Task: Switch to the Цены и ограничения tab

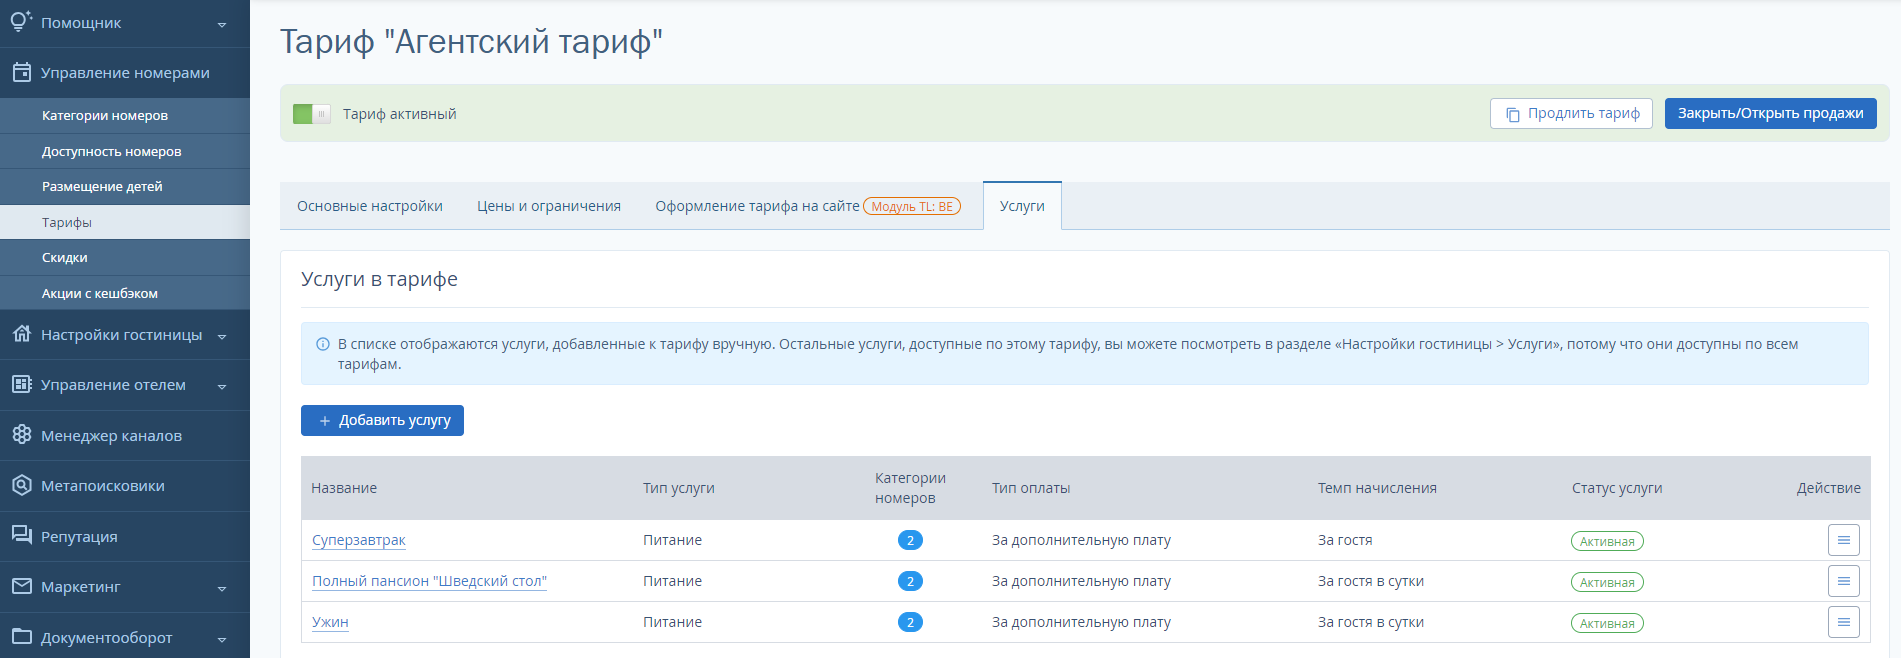Action: pos(549,206)
